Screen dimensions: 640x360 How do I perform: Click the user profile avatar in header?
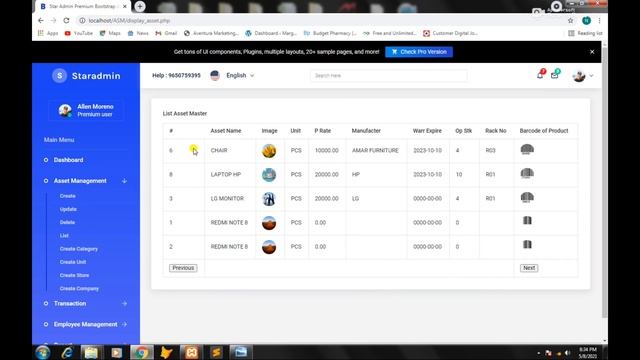coord(579,76)
